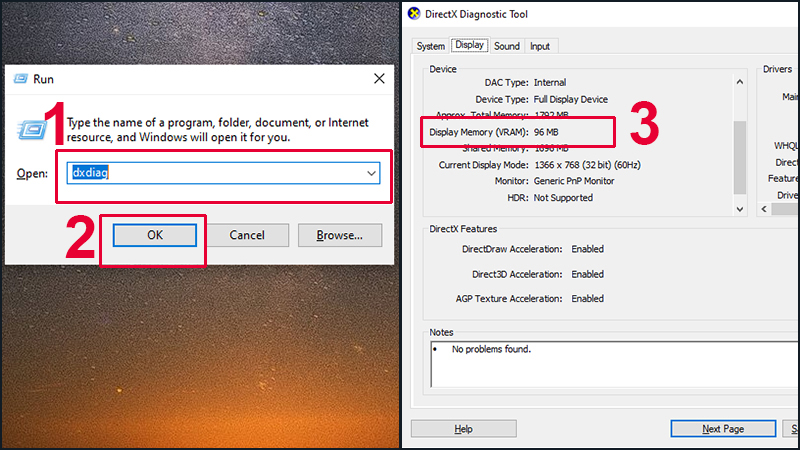Click the 'No problems found.' note
The image size is (800, 450).
pos(491,349)
